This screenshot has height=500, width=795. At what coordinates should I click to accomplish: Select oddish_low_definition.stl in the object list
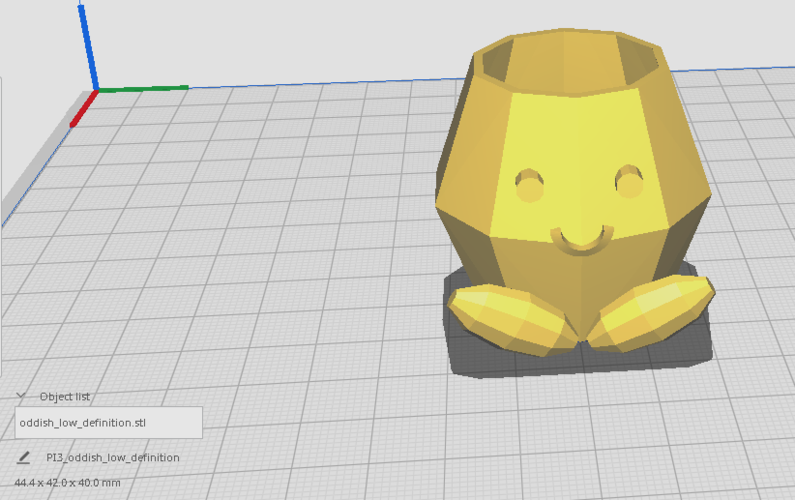tap(108, 422)
